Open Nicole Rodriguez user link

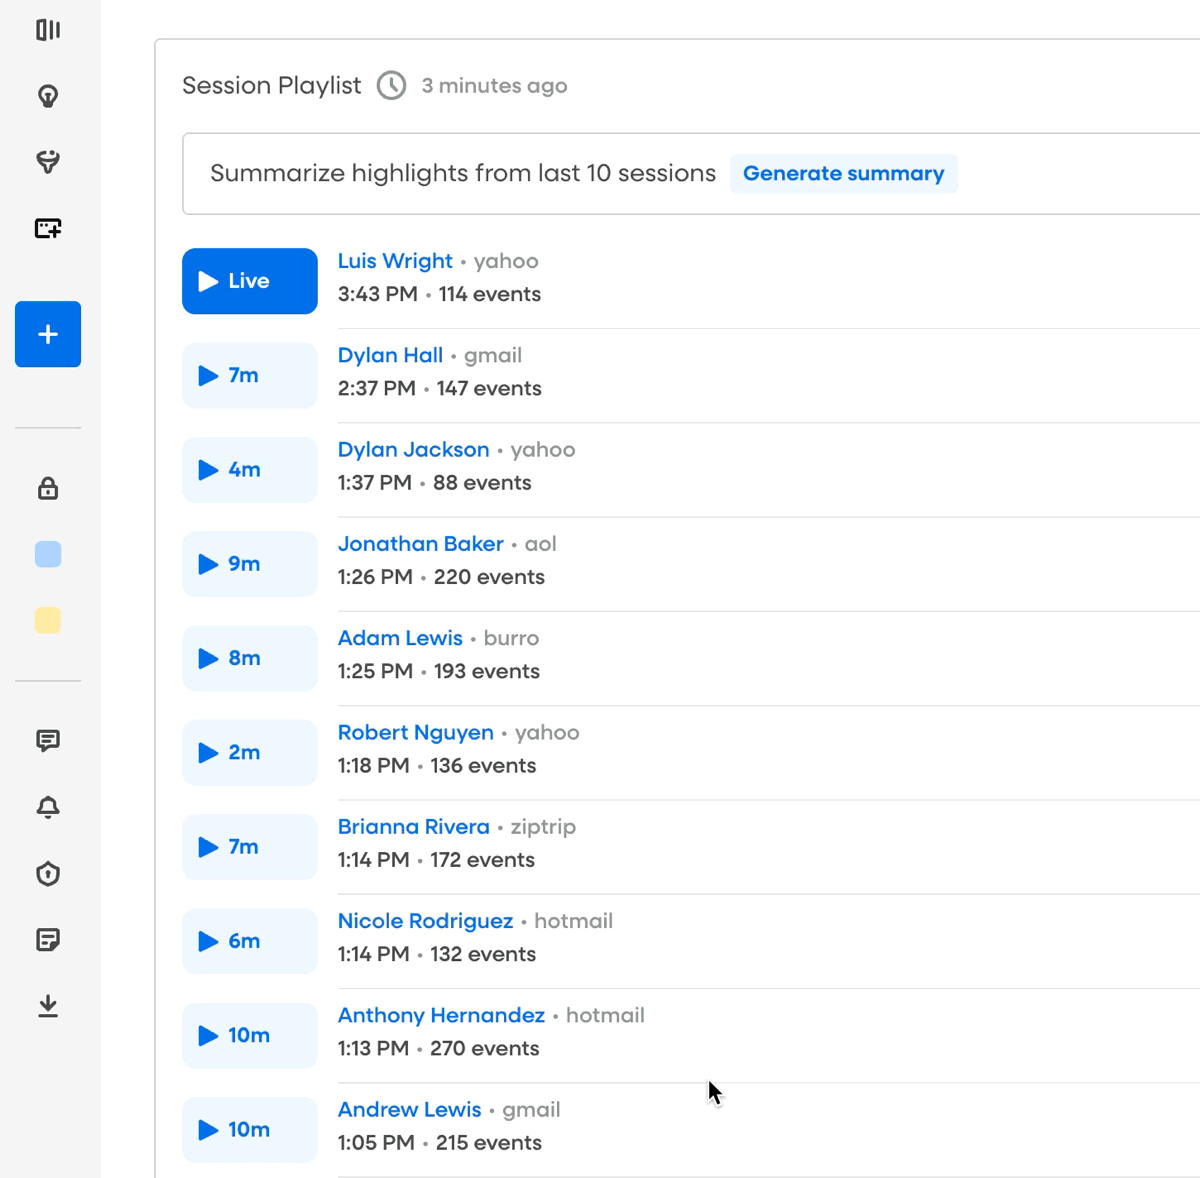coord(425,921)
